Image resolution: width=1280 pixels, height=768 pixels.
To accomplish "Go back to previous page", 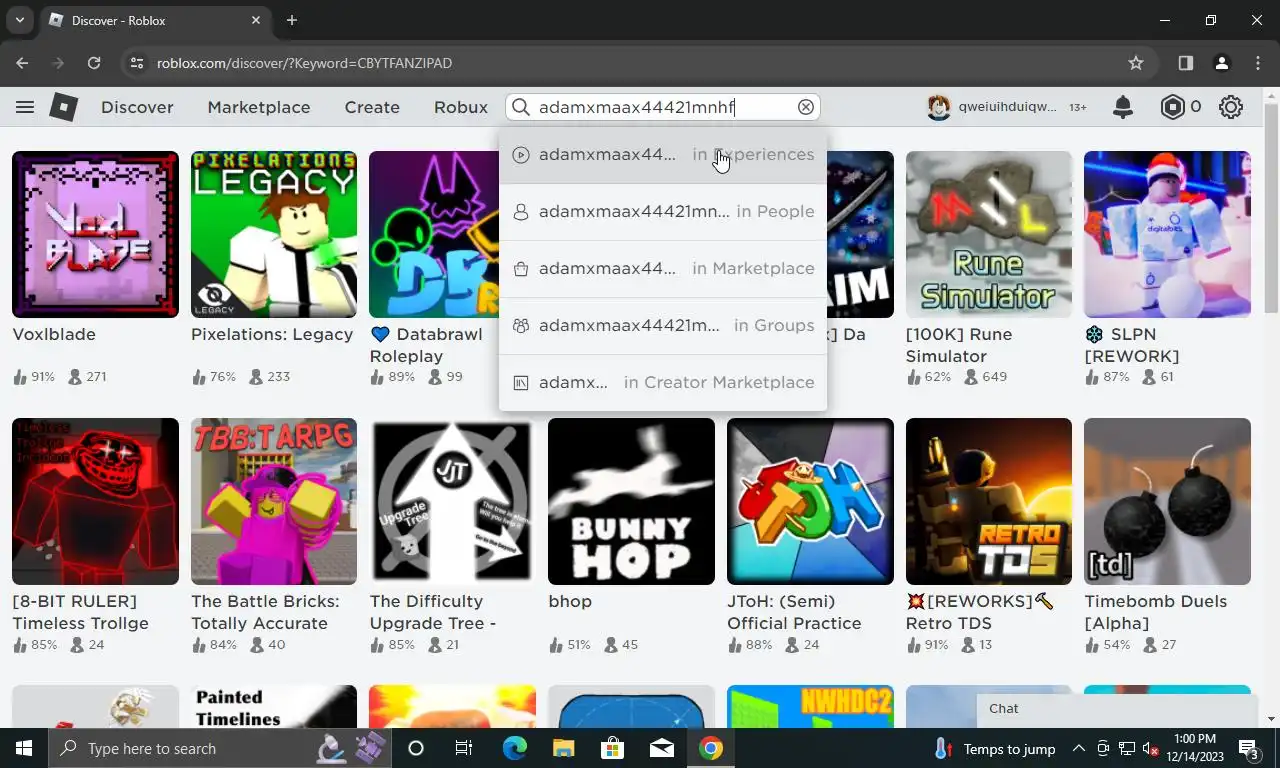I will (x=22, y=63).
